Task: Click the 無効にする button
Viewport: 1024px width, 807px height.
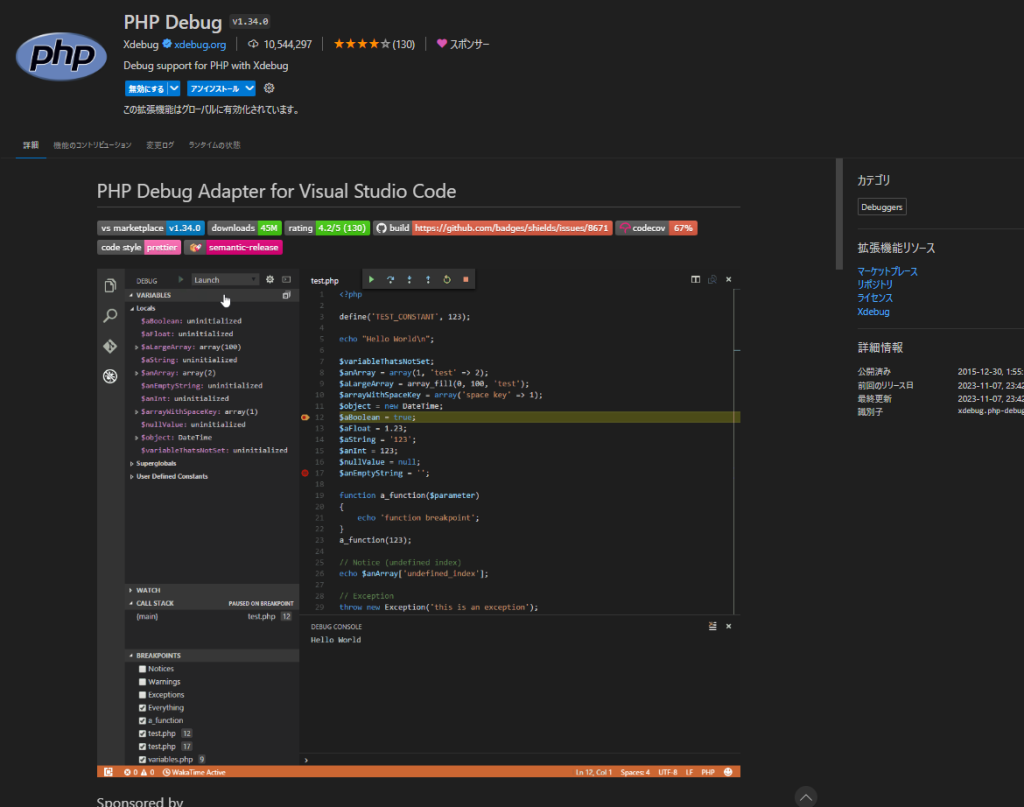Action: point(146,88)
